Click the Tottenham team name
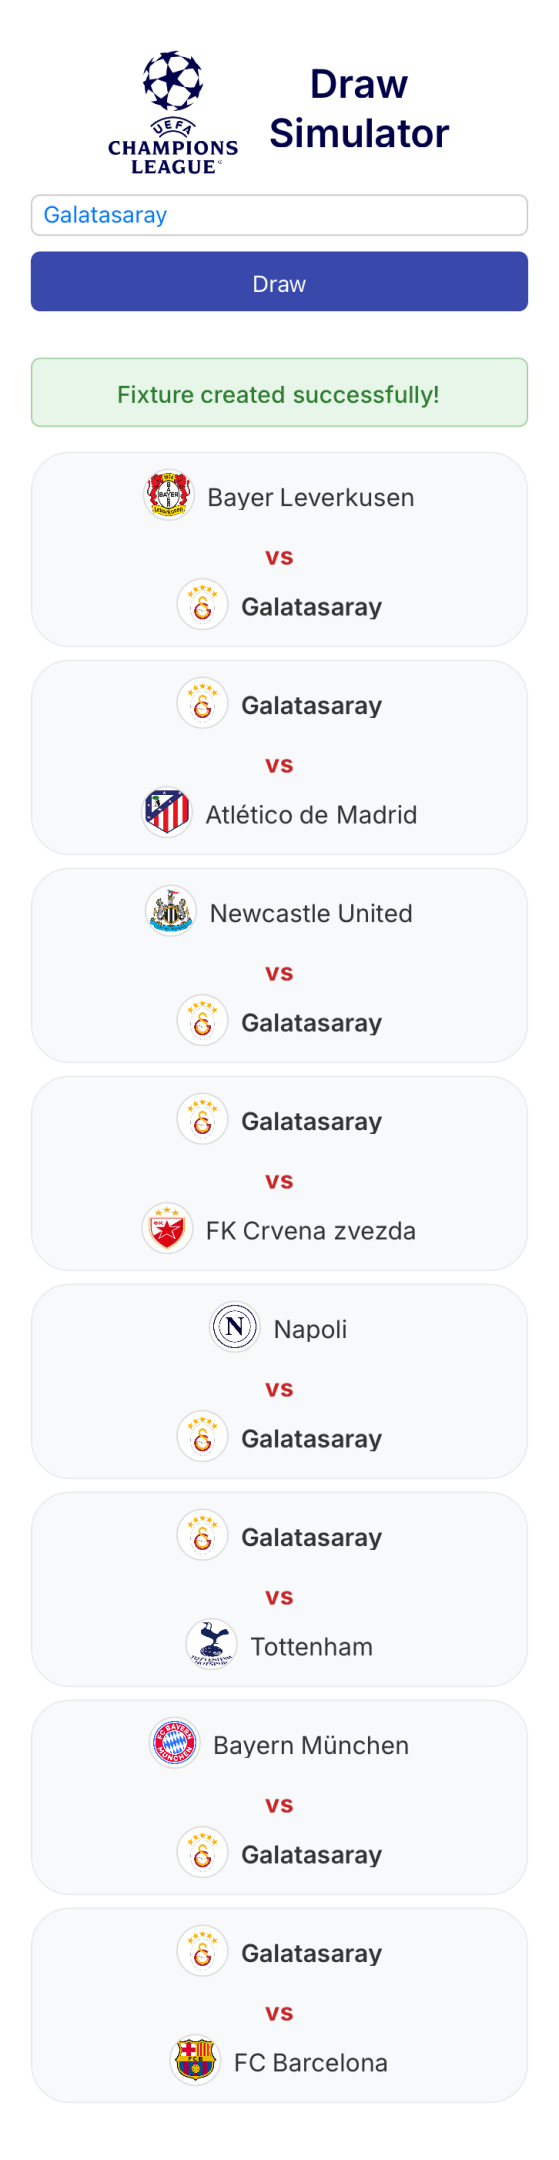 311,1646
